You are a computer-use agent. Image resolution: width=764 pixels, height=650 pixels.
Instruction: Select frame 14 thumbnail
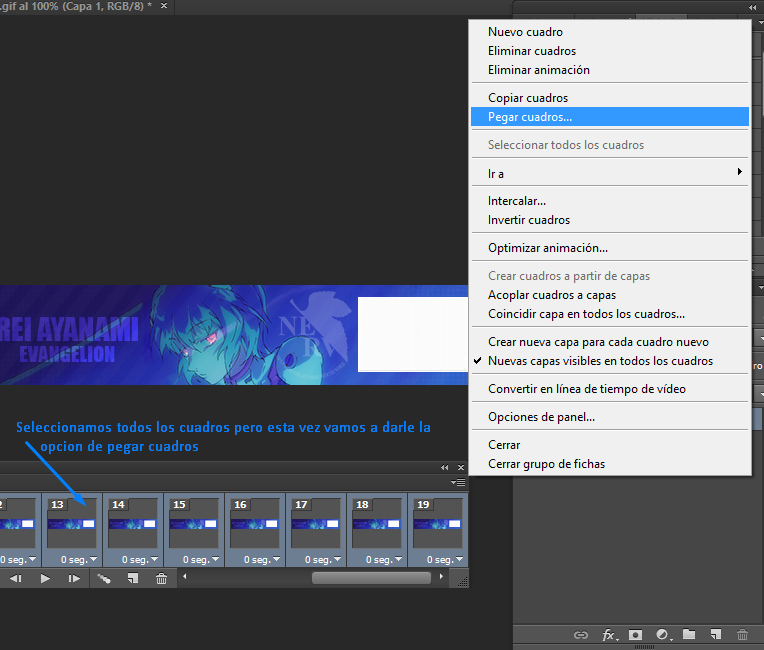pyautogui.click(x=133, y=524)
